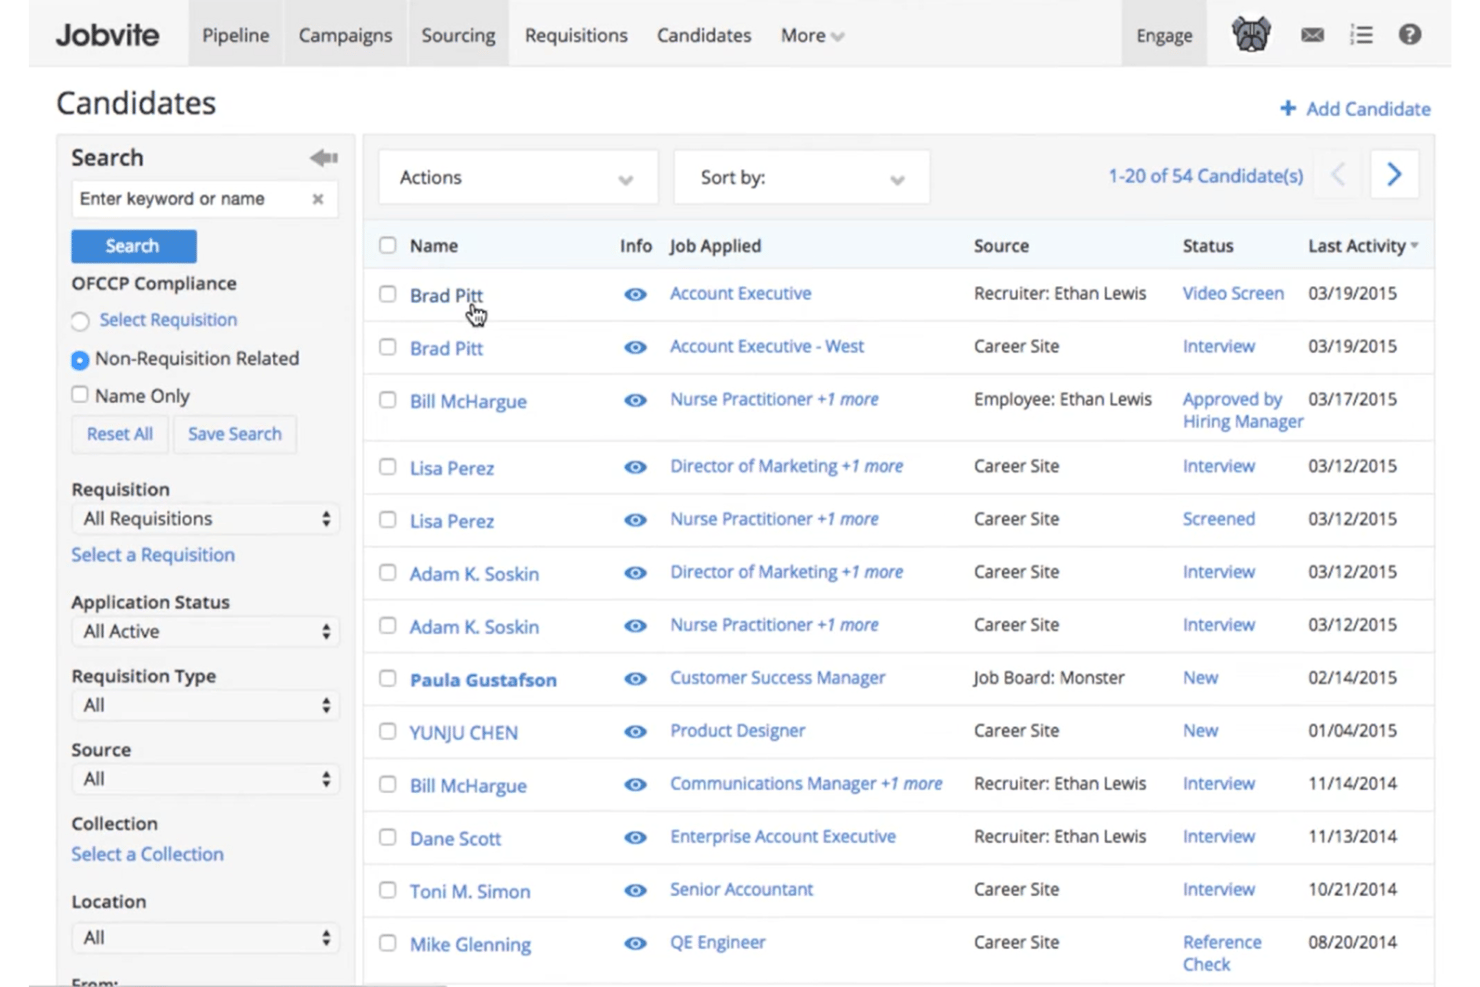Open the Requisitions tab
This screenshot has height=987, width=1480.
click(x=576, y=35)
